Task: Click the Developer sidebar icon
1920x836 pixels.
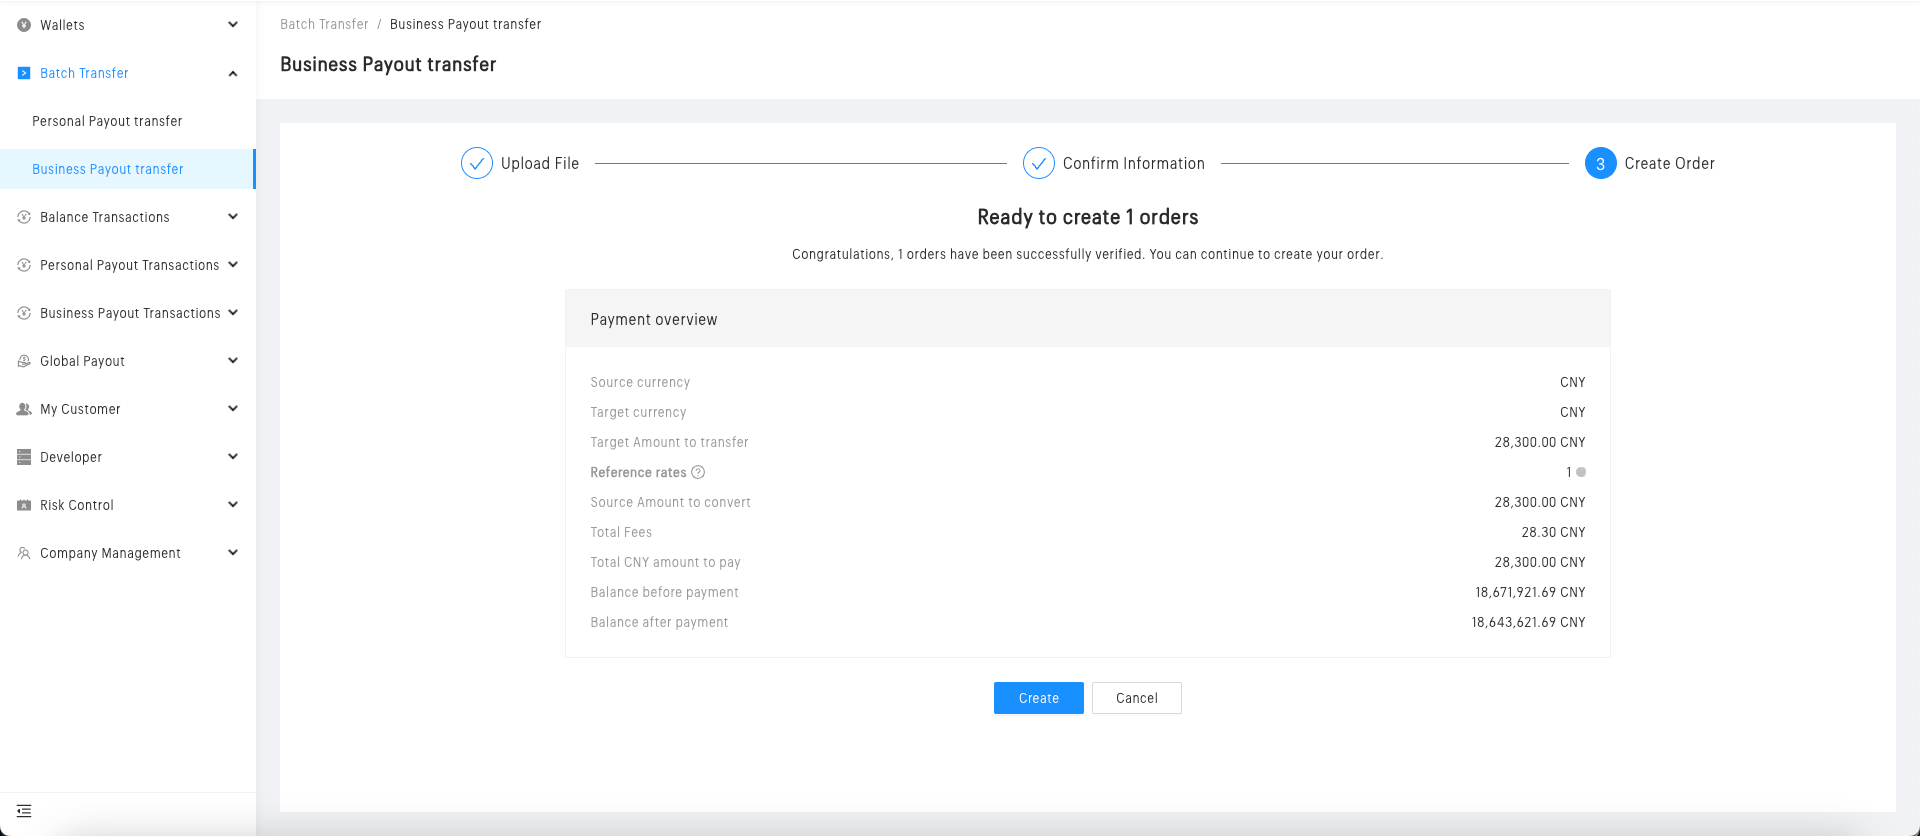Action: tap(24, 457)
